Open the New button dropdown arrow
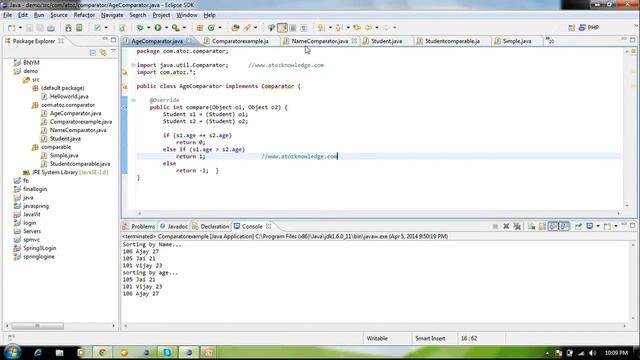Screen dimensions: 640x360 tap(20, 28)
